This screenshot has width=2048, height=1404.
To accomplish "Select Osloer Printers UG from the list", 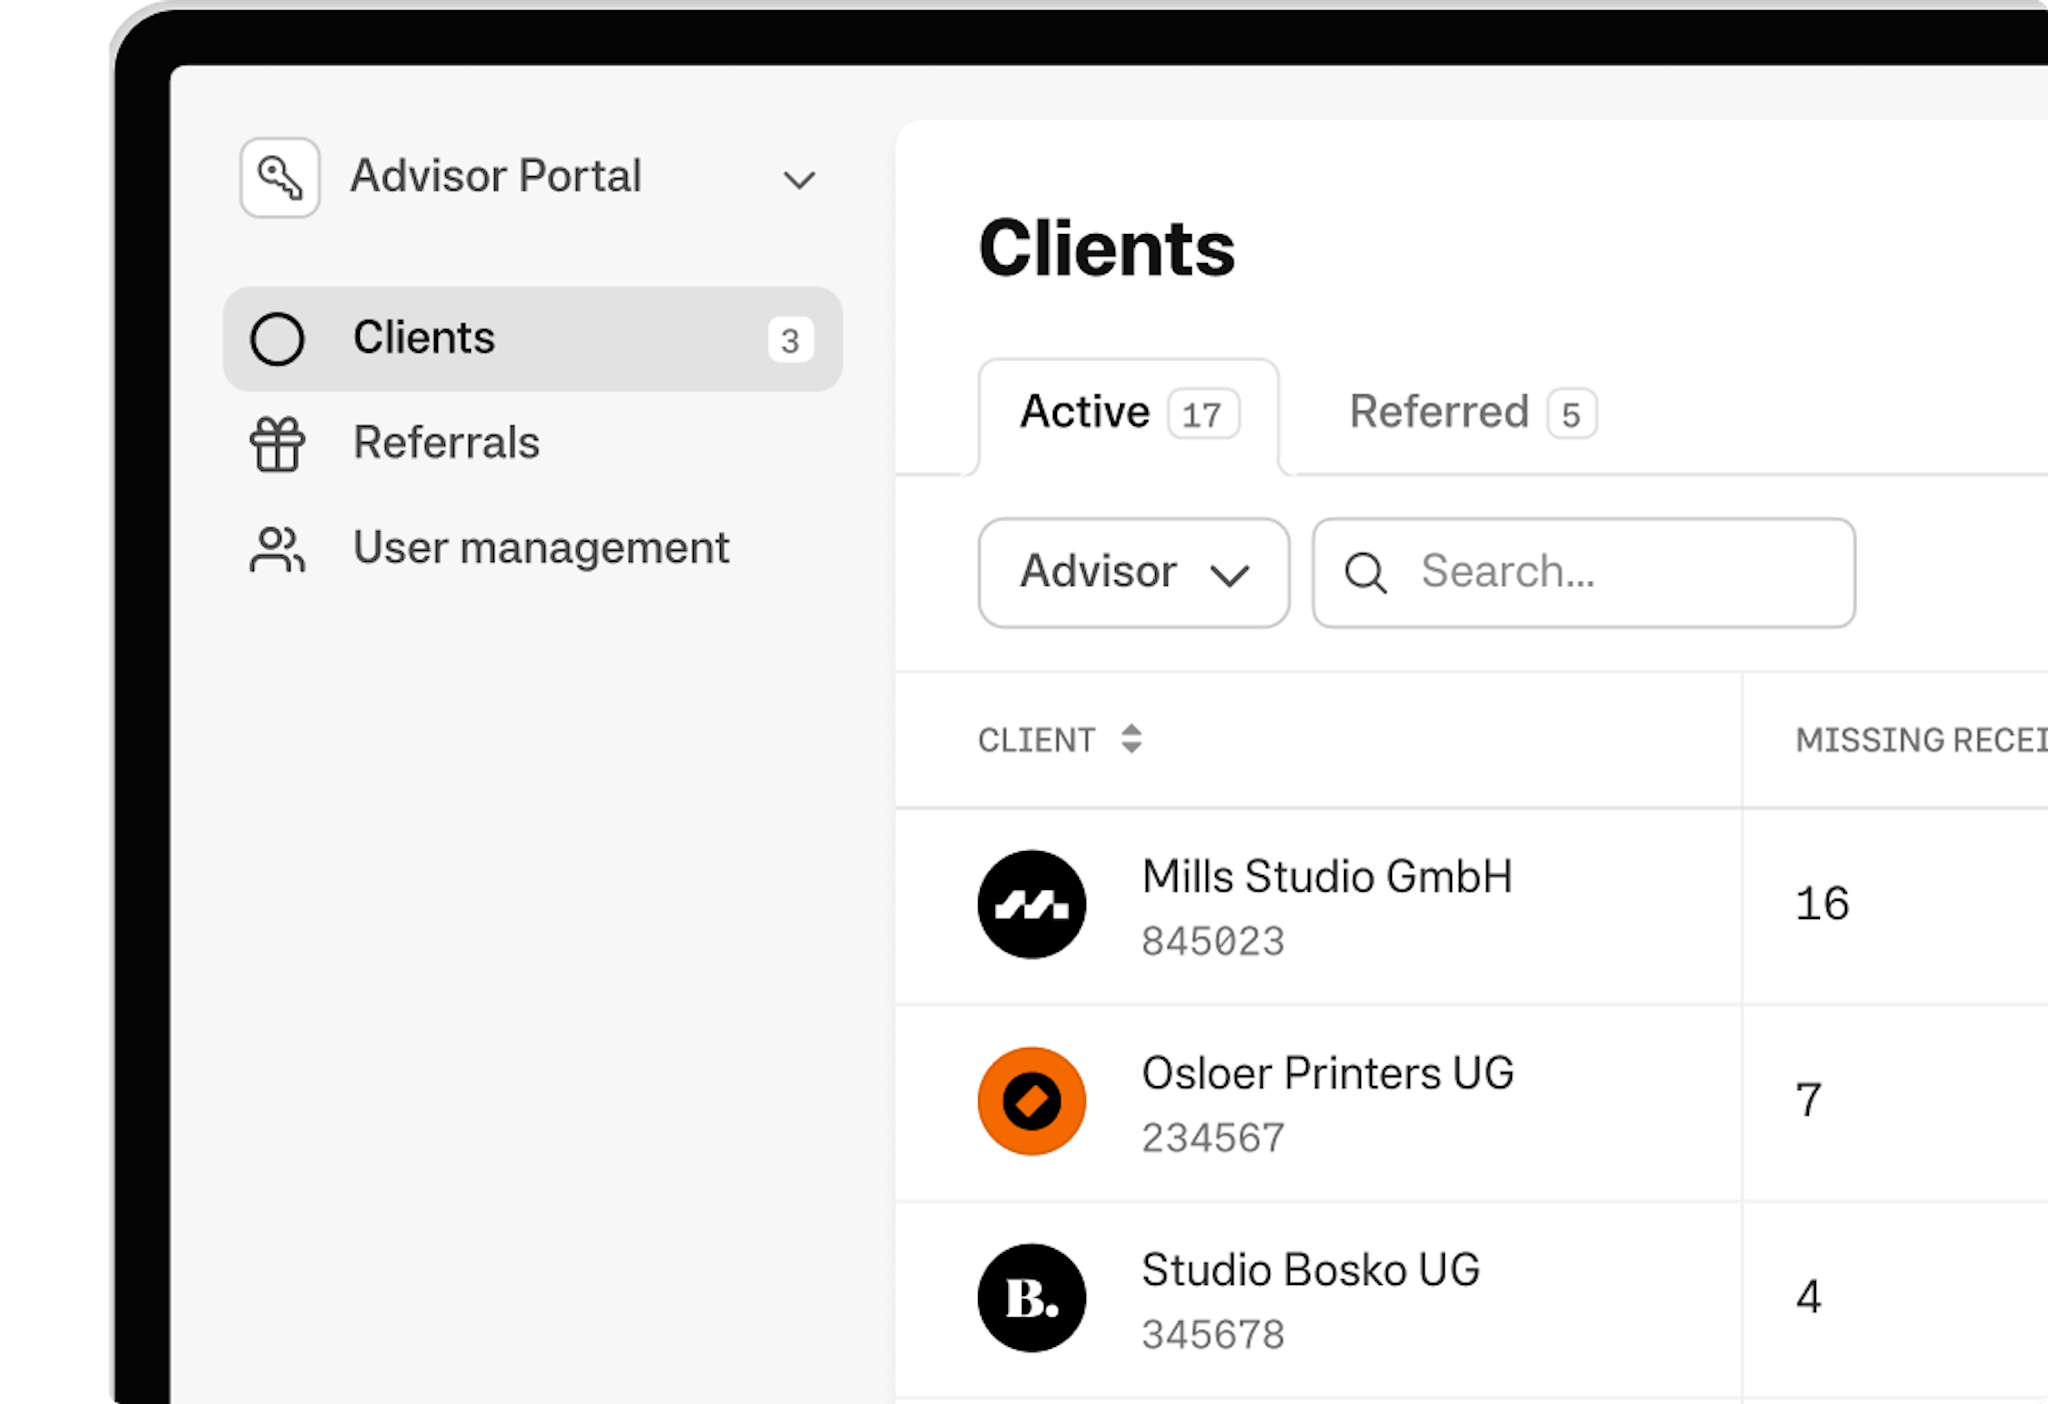I will point(1329,1074).
